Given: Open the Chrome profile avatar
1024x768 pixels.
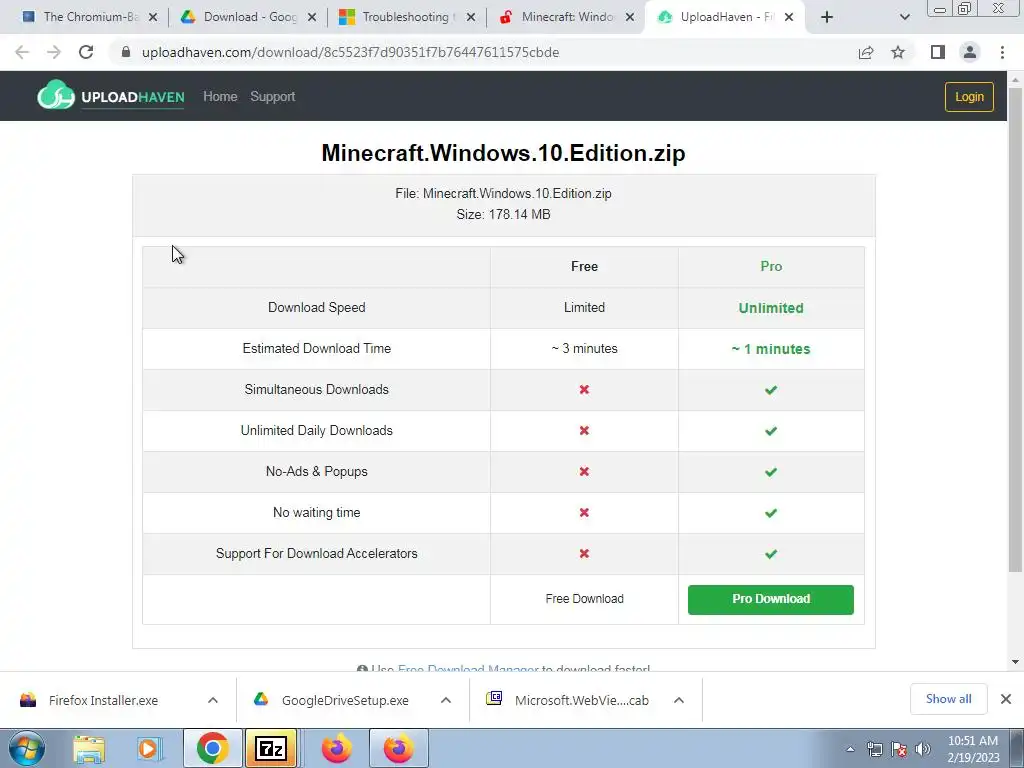Looking at the screenshot, I should point(970,52).
